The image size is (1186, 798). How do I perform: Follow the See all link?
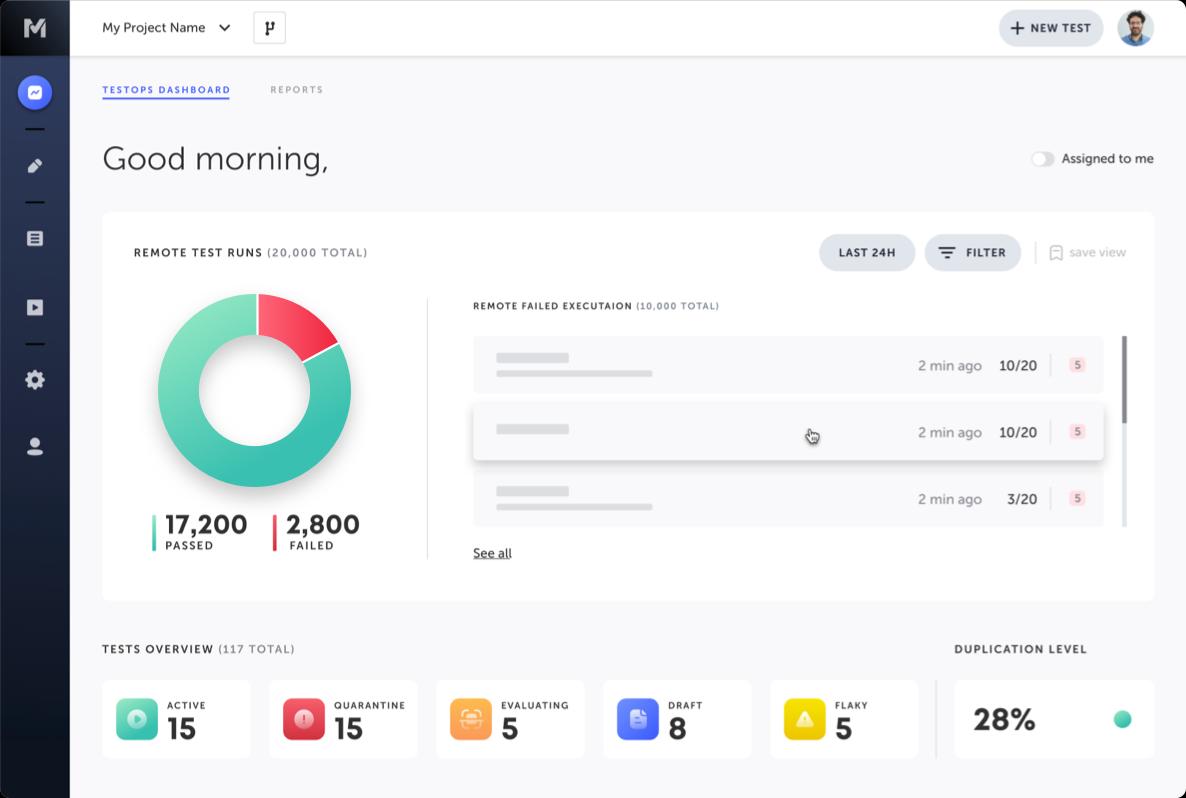click(492, 553)
